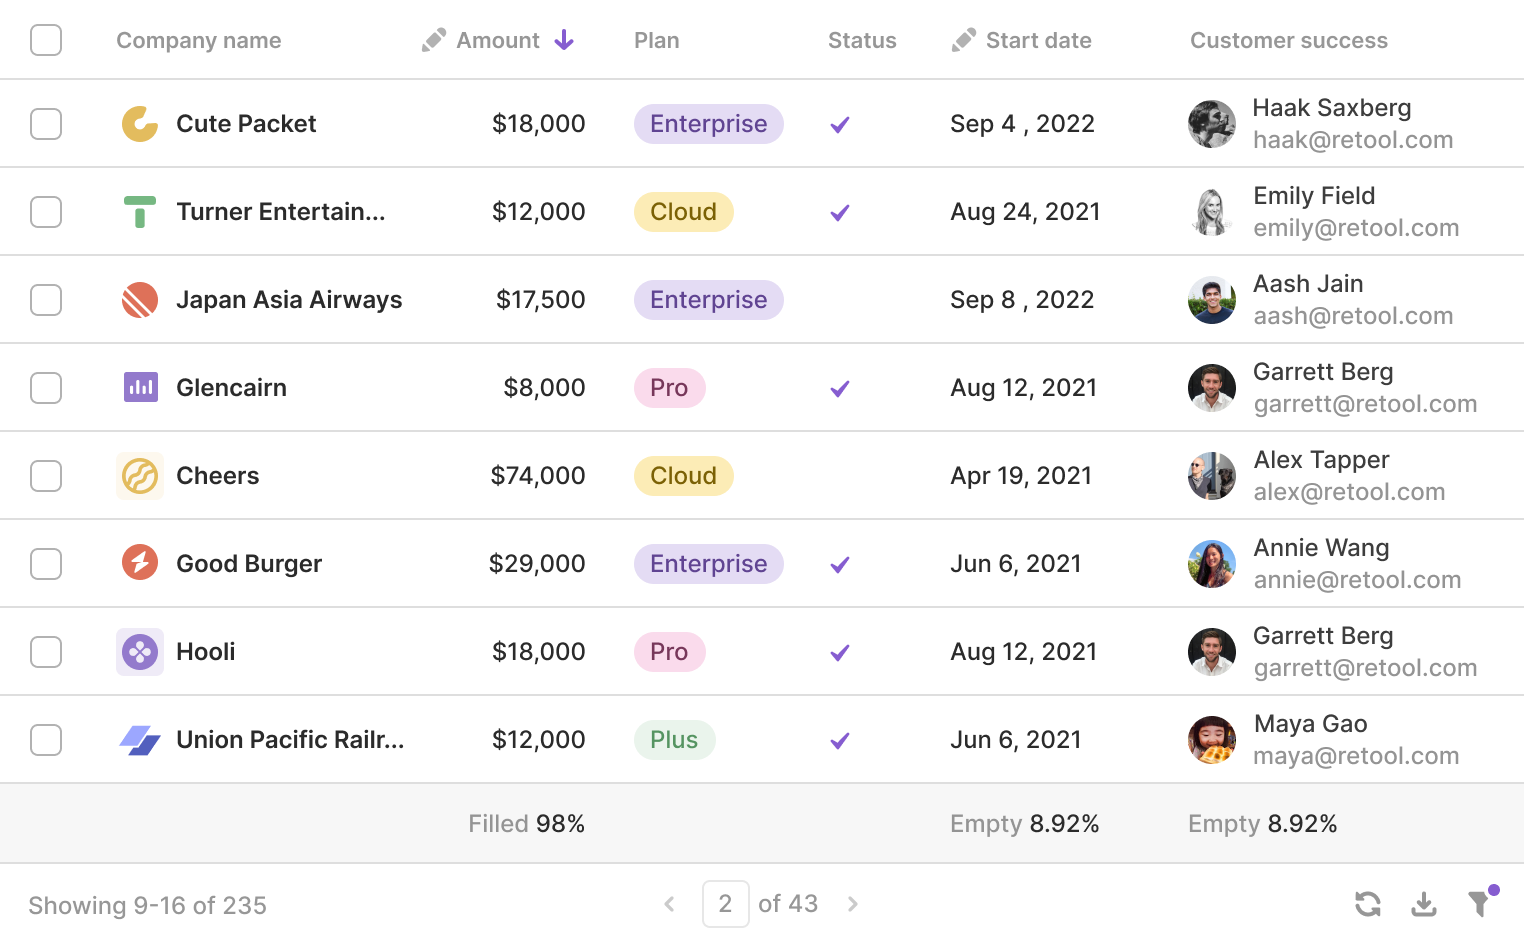
Task: Click the refresh table icon
Action: pyautogui.click(x=1367, y=904)
